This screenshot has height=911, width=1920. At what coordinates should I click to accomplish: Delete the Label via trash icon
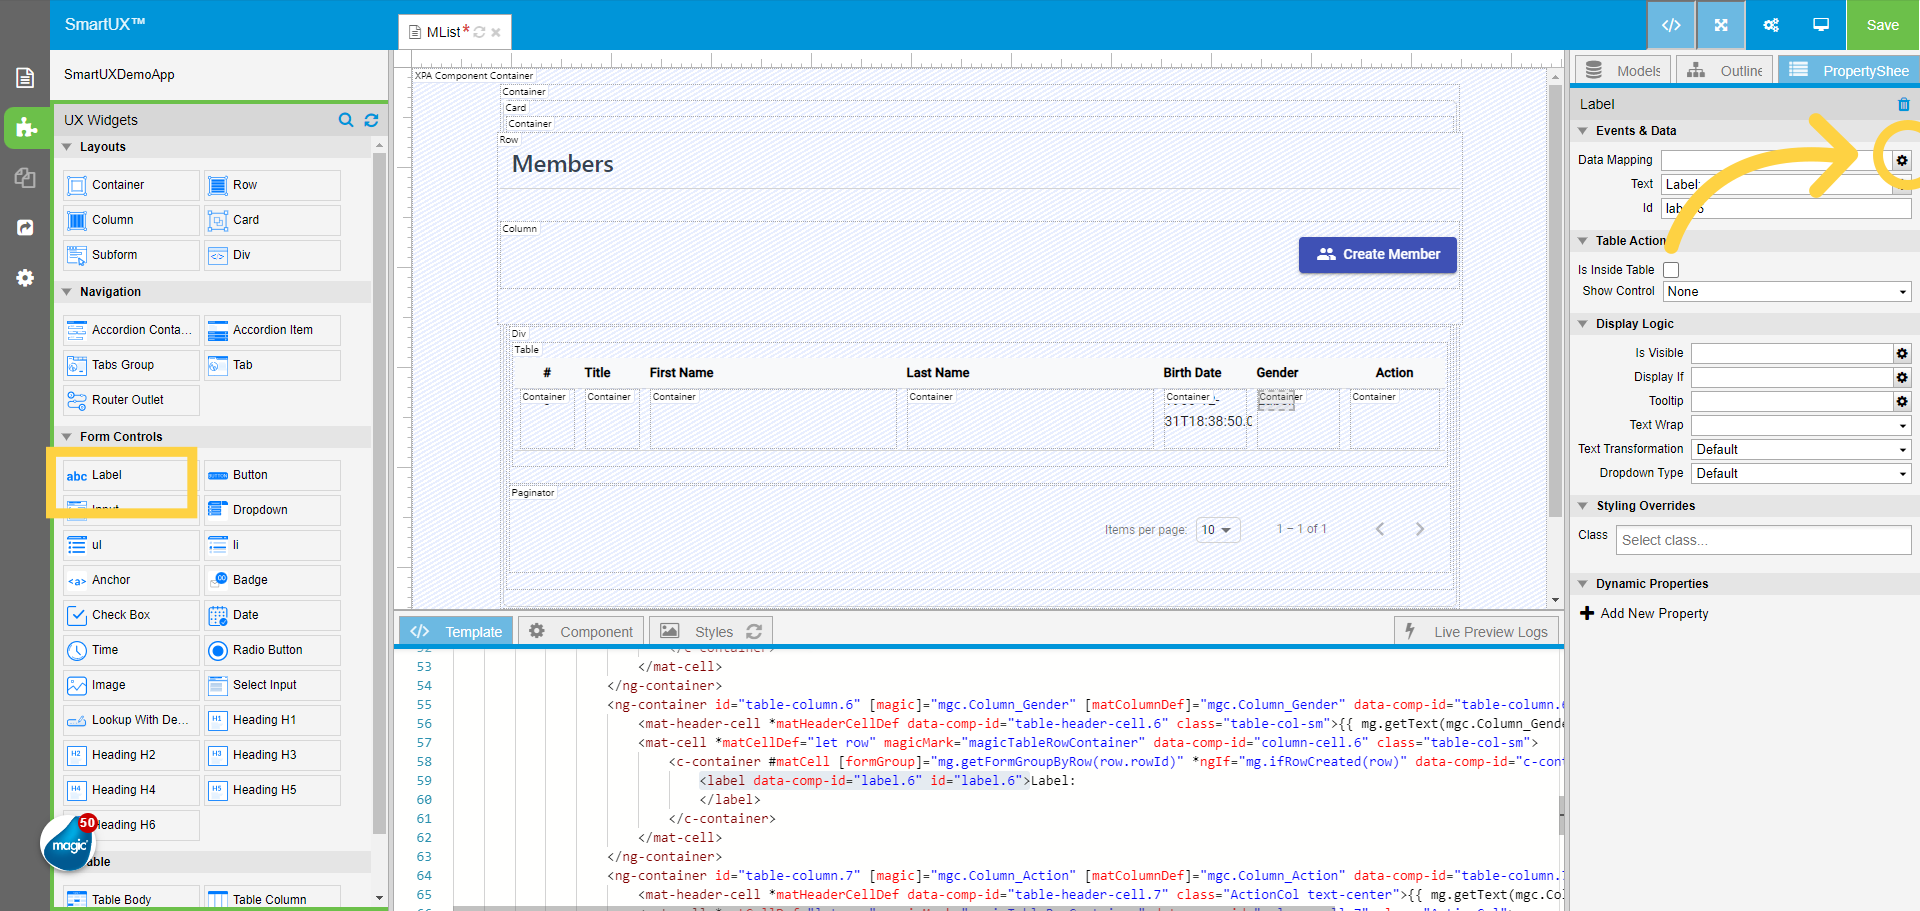click(x=1904, y=104)
